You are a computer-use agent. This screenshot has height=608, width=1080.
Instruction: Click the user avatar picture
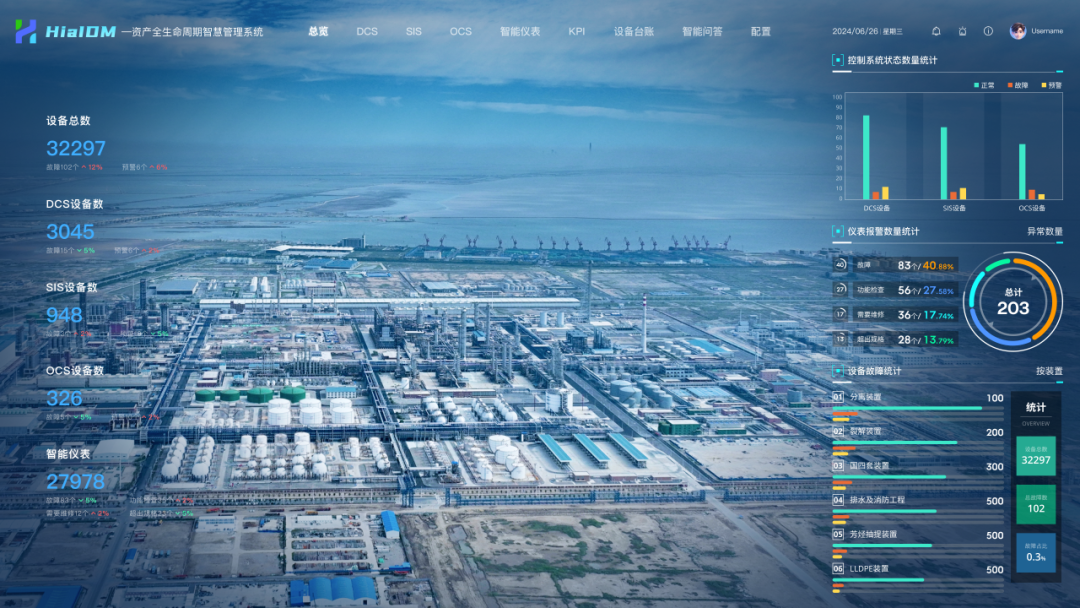1018,31
